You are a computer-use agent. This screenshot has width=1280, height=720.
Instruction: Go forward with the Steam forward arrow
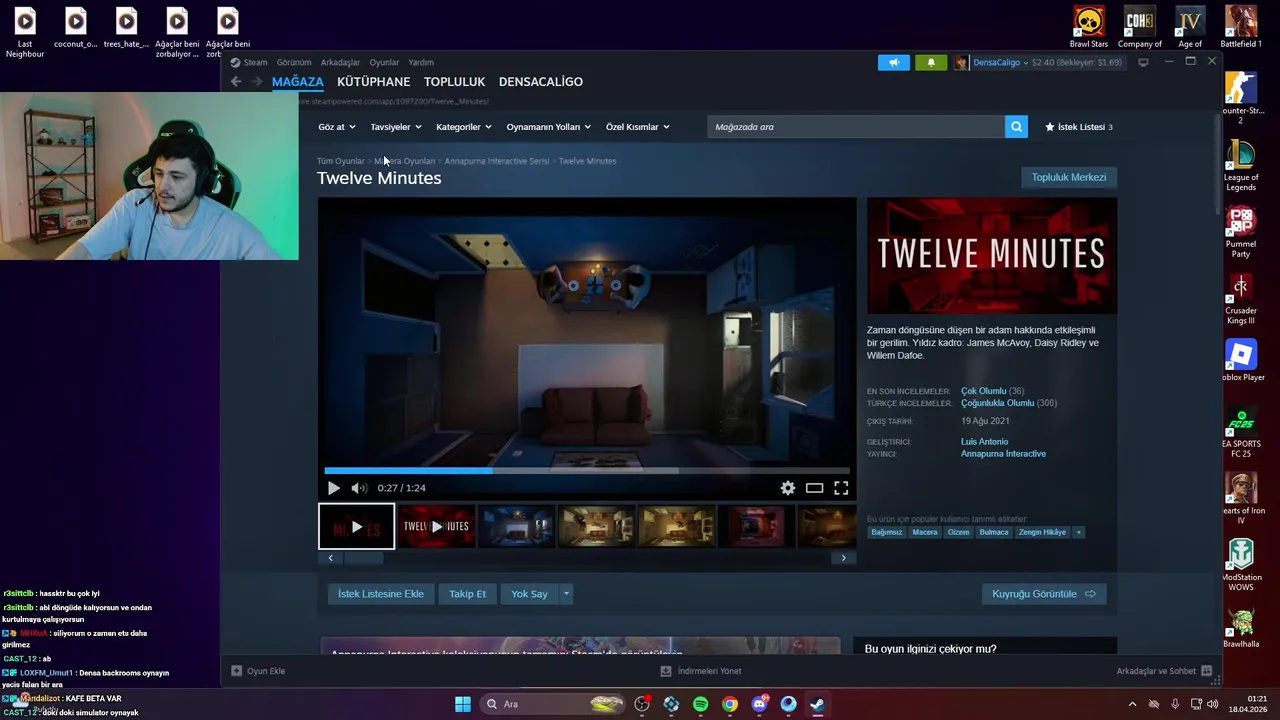258,82
